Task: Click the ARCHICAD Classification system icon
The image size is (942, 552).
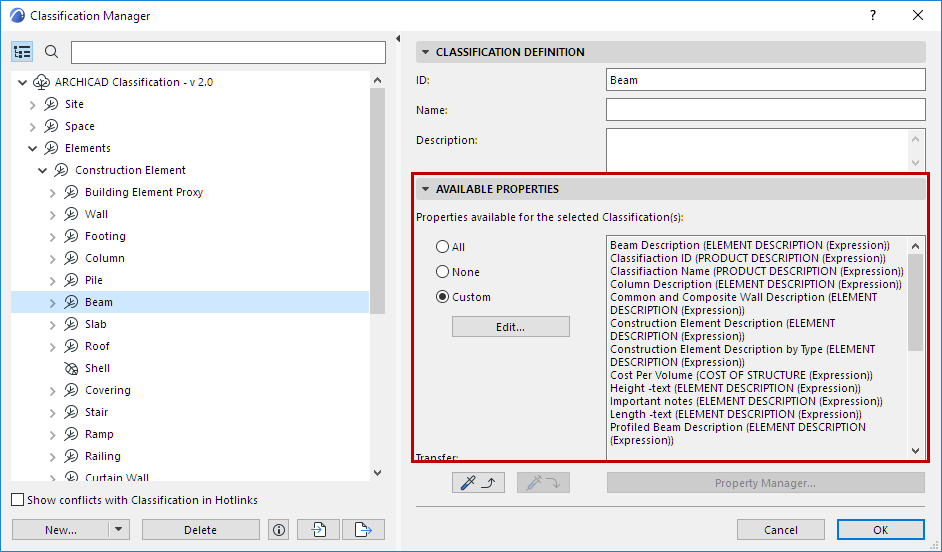Action: [41, 82]
